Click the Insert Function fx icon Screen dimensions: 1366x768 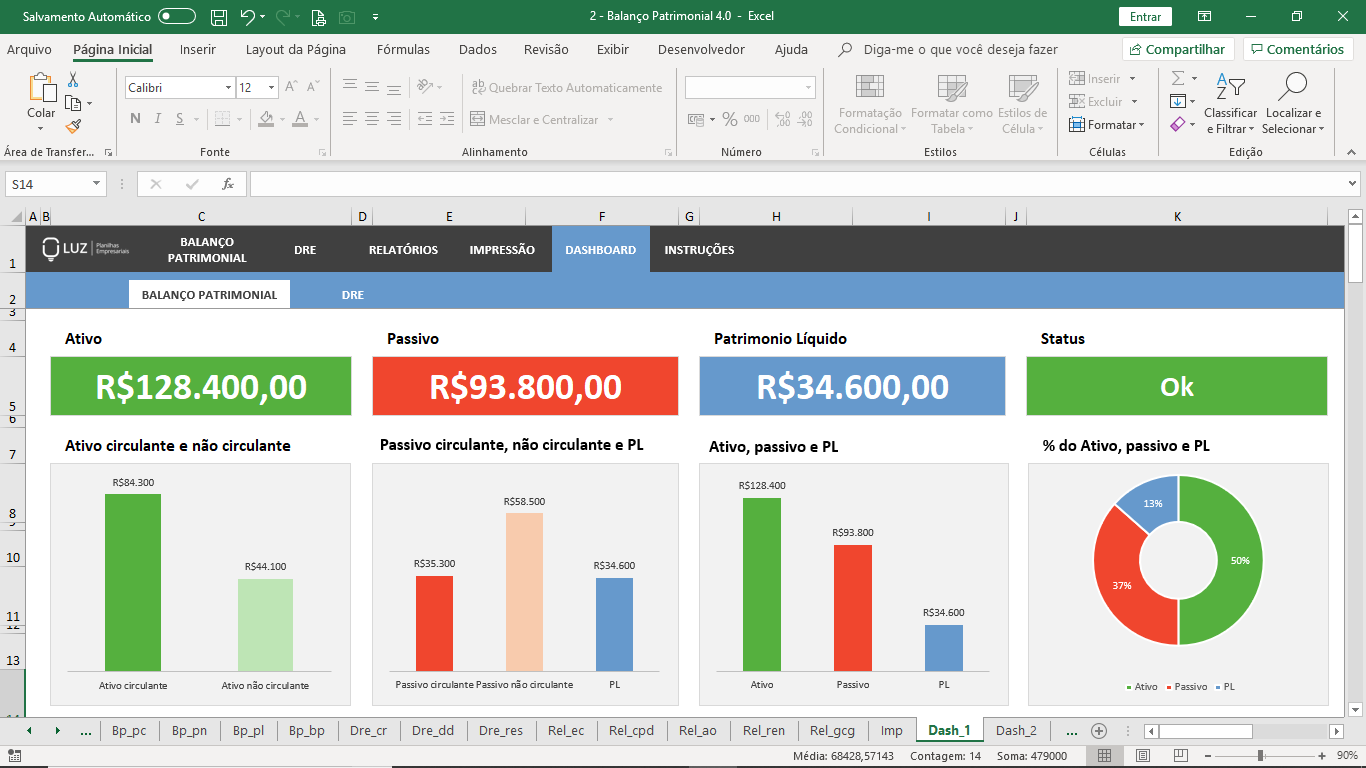tap(228, 184)
